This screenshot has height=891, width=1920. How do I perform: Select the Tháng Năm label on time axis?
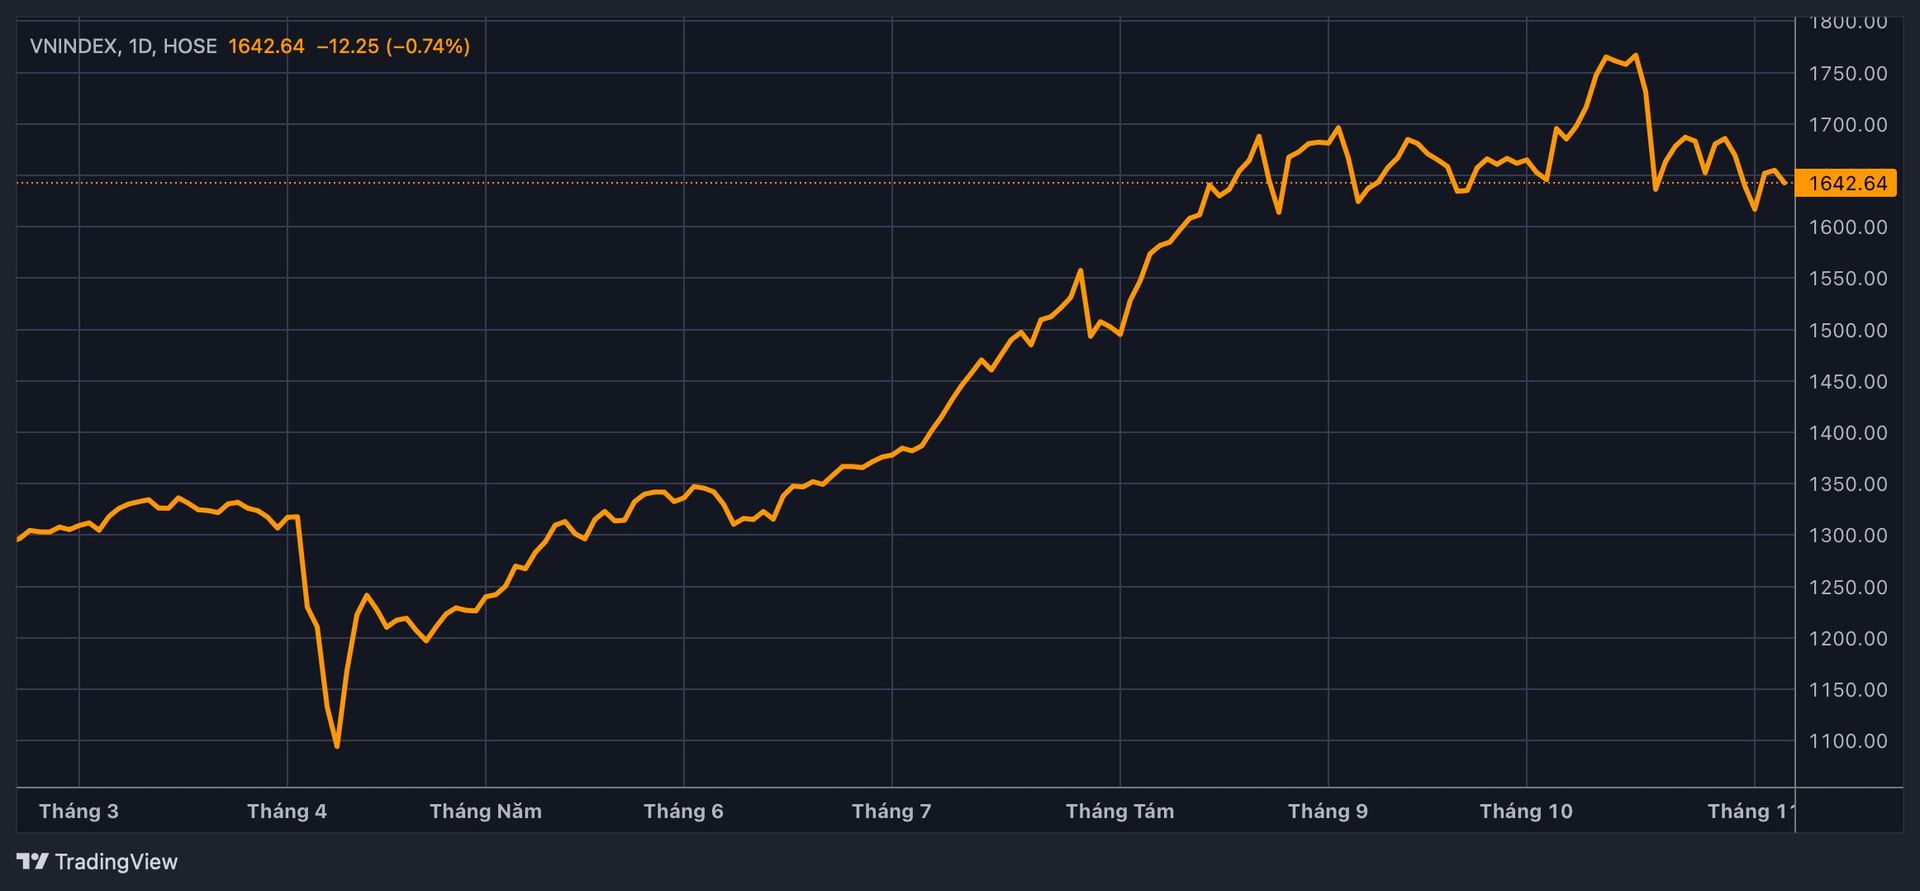coord(486,811)
